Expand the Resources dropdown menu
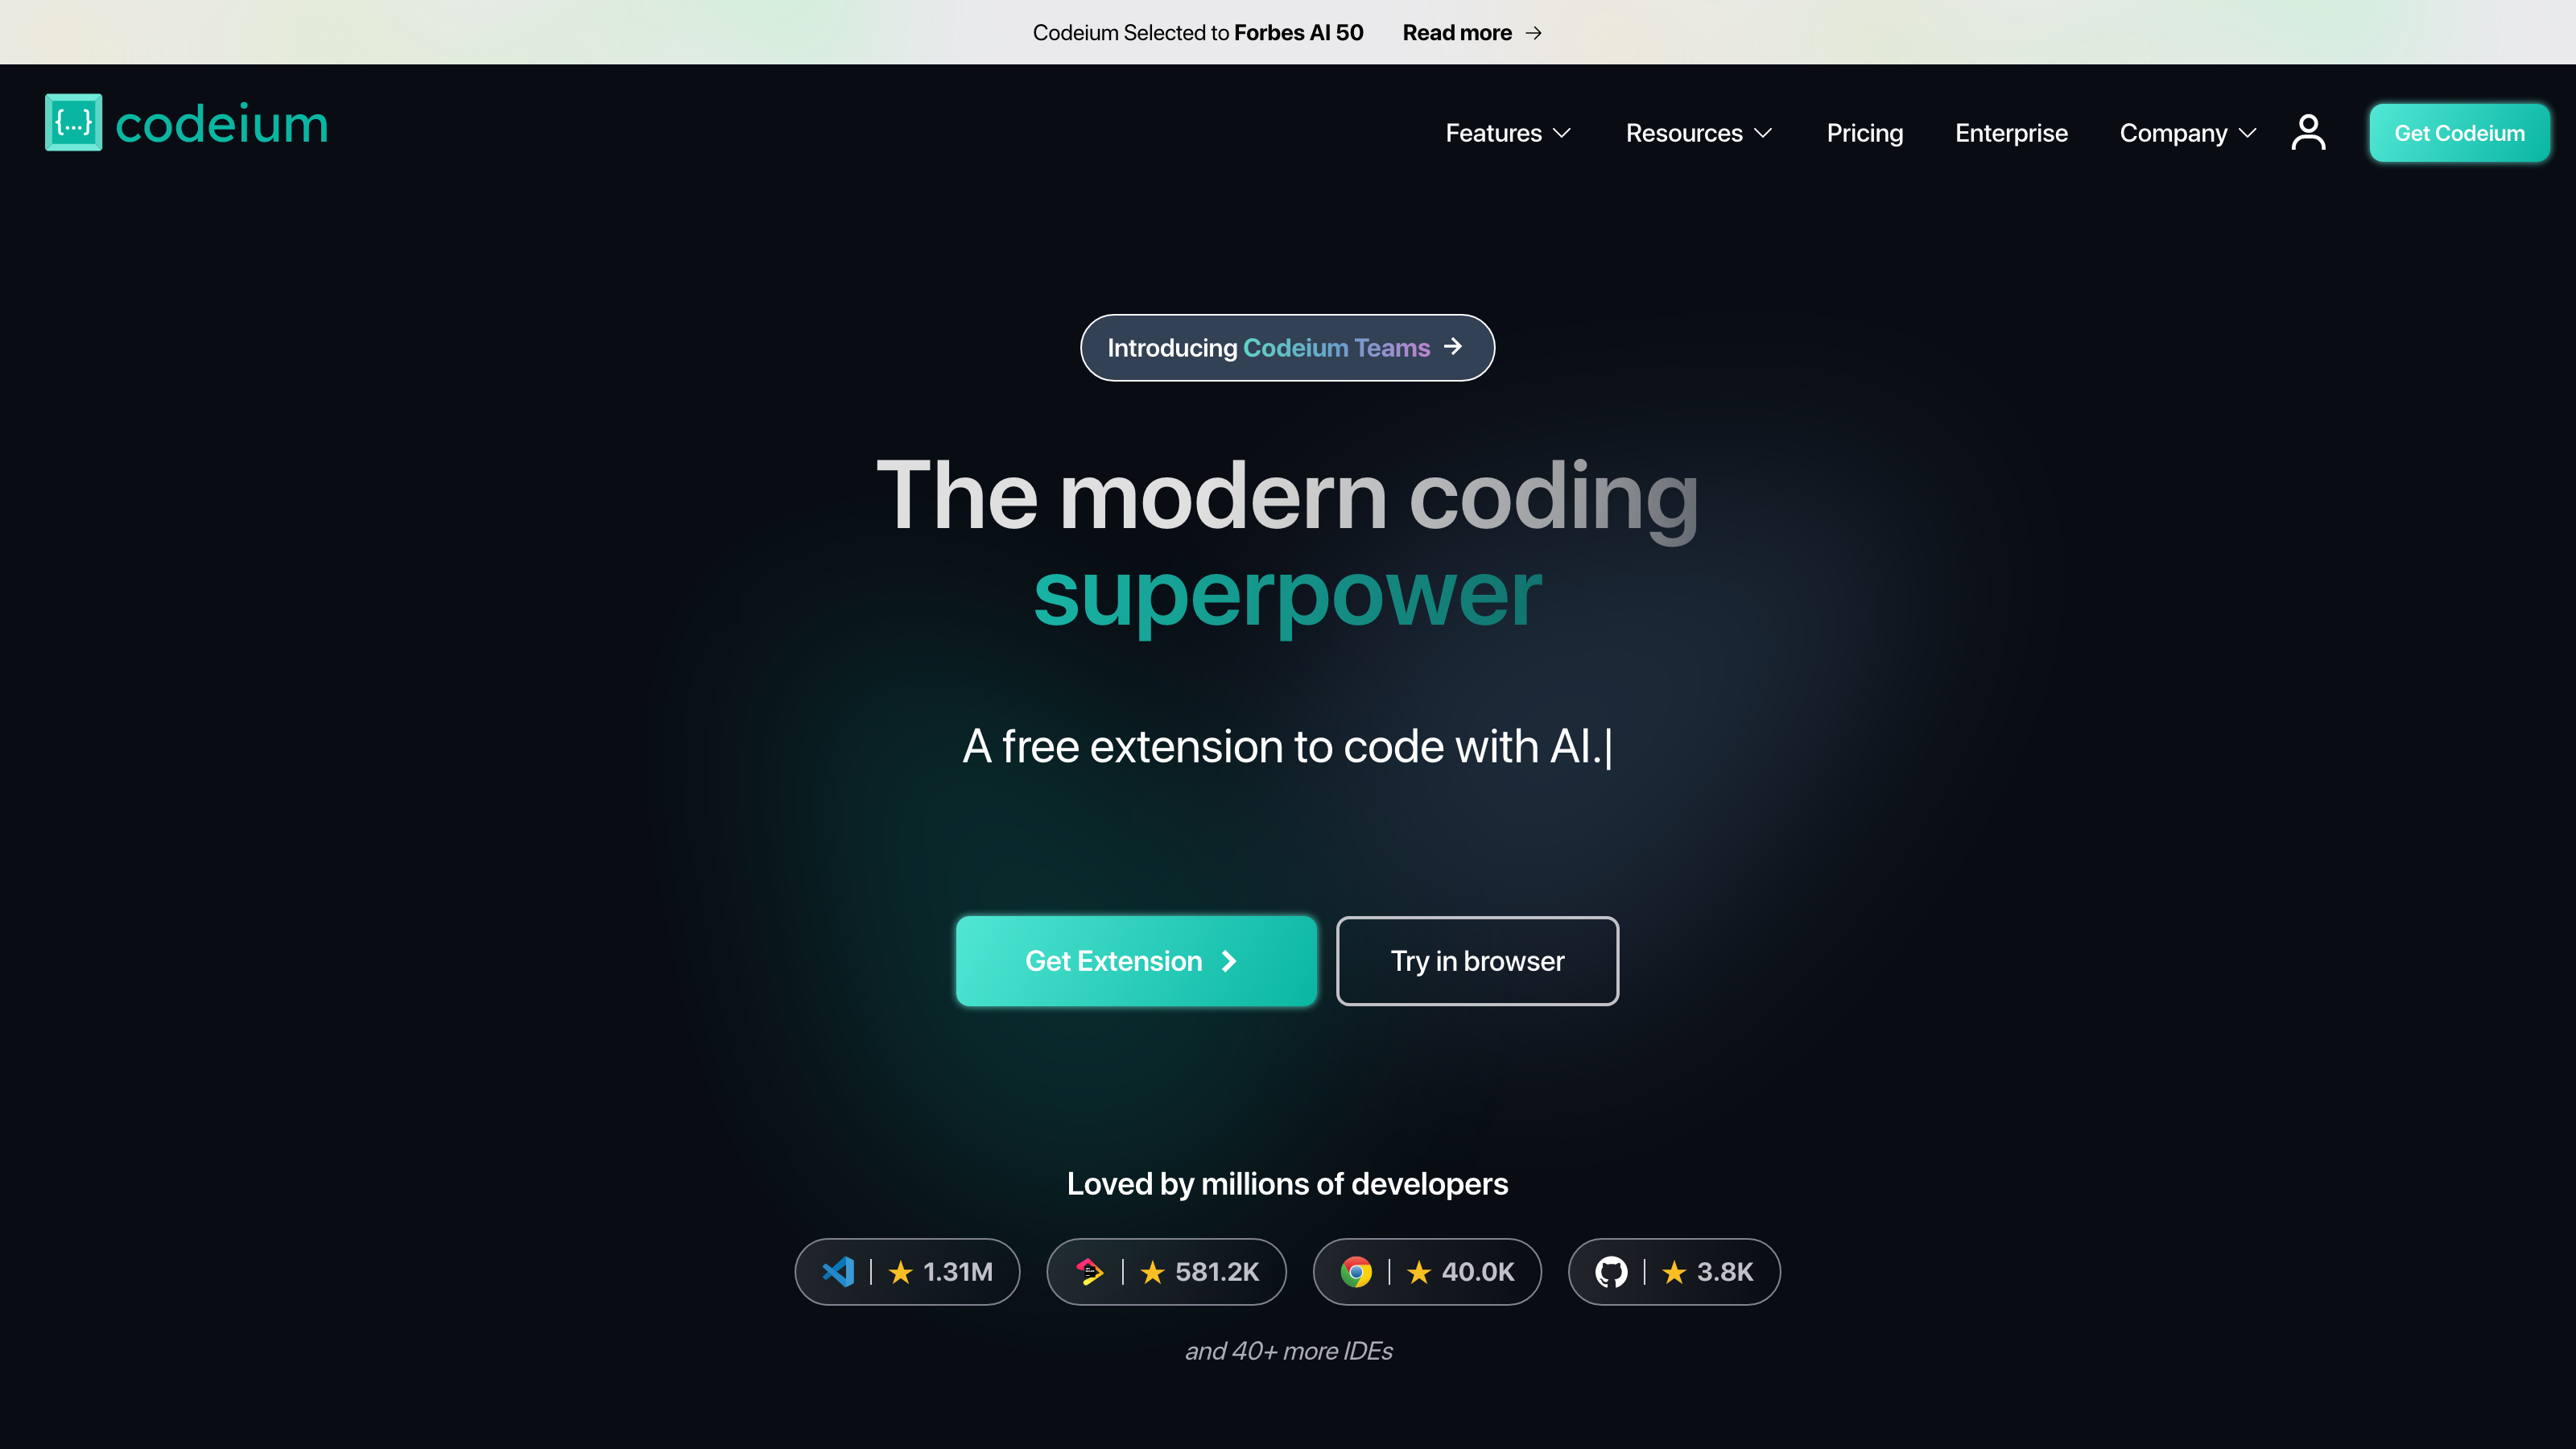This screenshot has height=1449, width=2576. pos(1699,133)
